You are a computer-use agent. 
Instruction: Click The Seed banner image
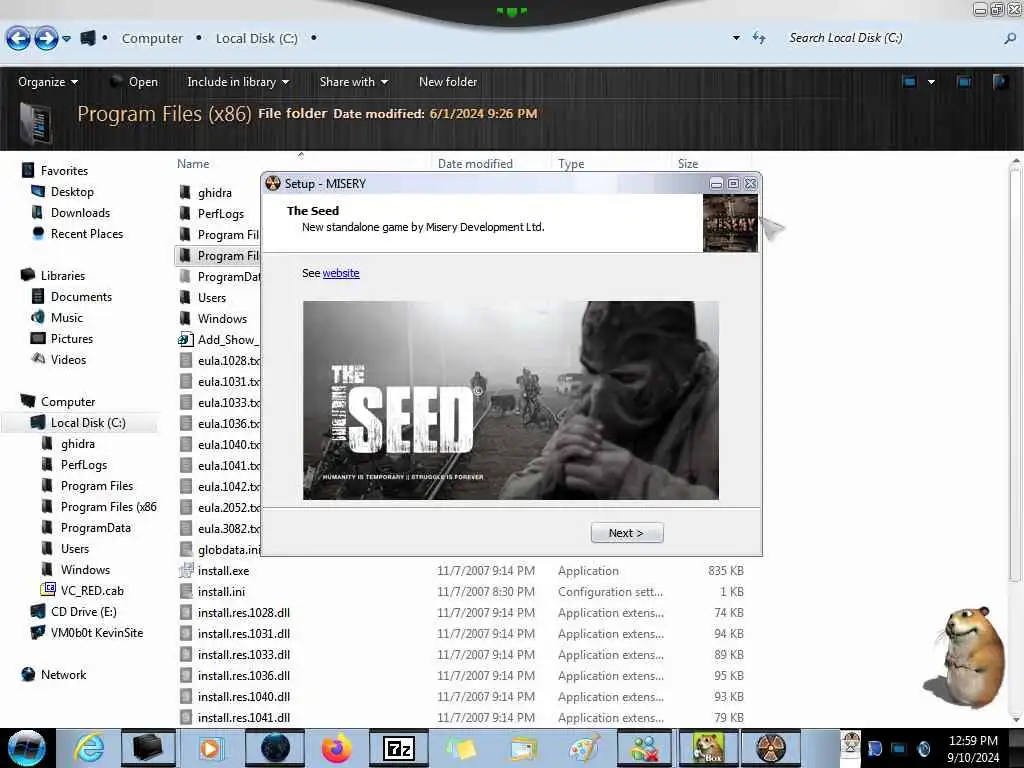click(511, 400)
